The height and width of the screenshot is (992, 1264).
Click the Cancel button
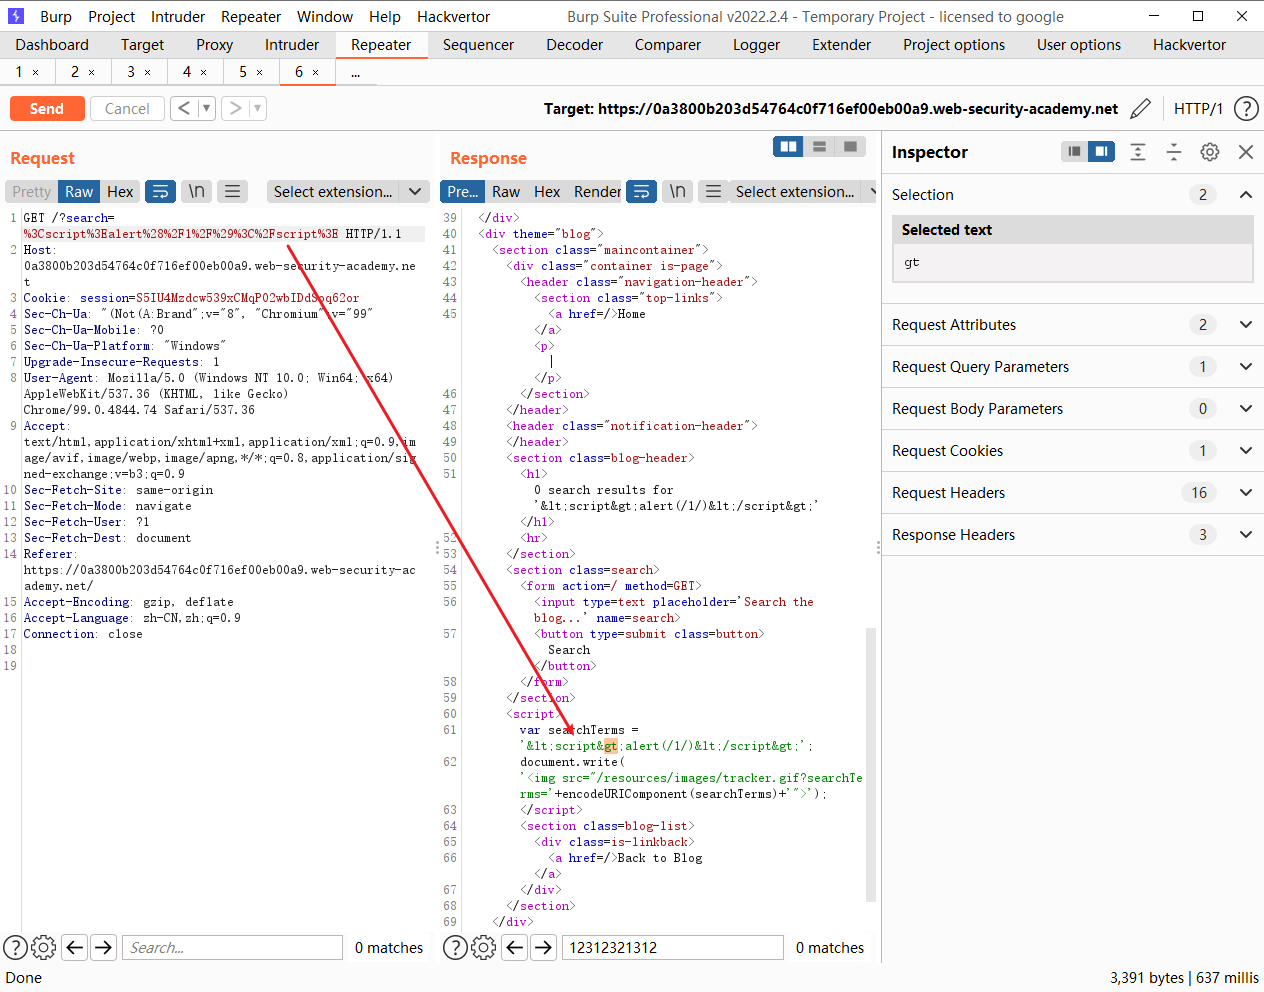(x=127, y=108)
